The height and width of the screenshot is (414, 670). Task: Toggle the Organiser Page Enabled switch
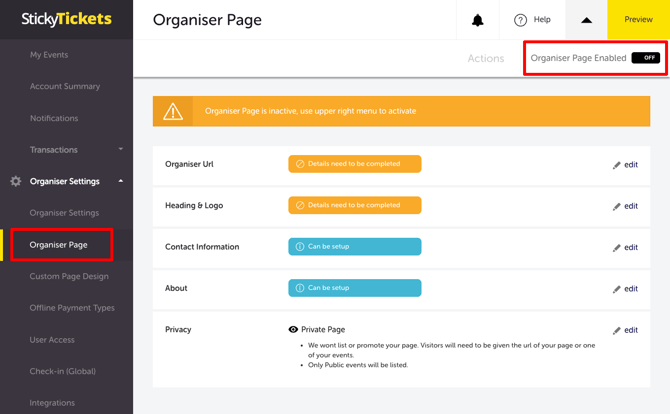(646, 58)
